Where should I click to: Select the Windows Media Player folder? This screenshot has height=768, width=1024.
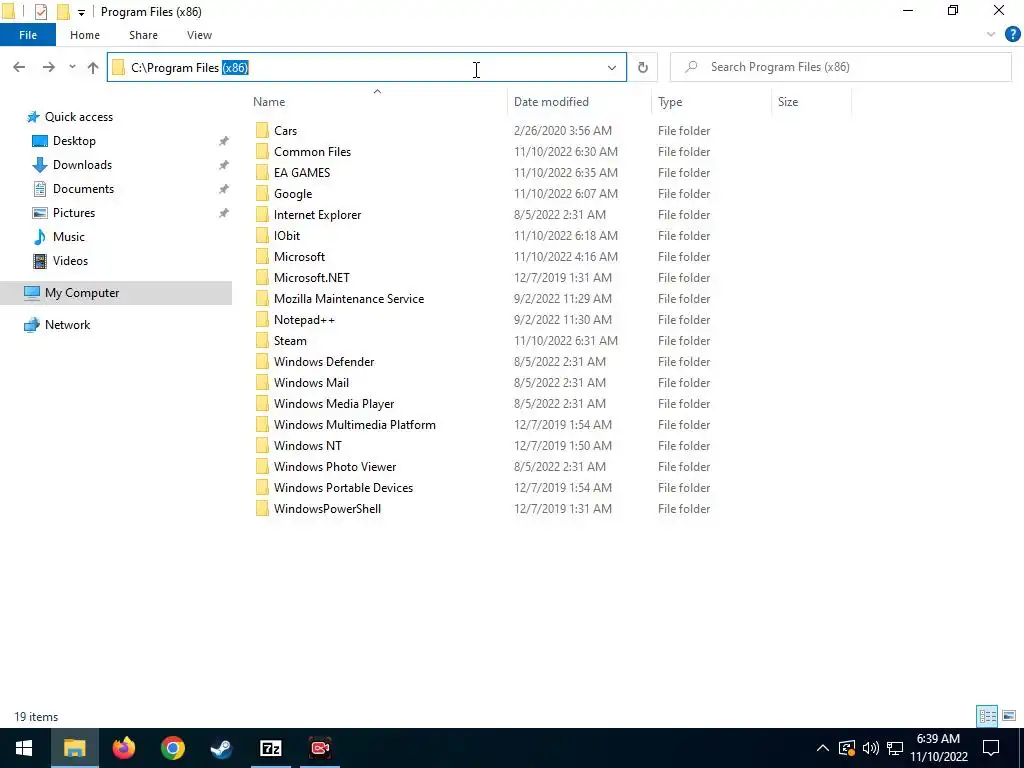[334, 404]
